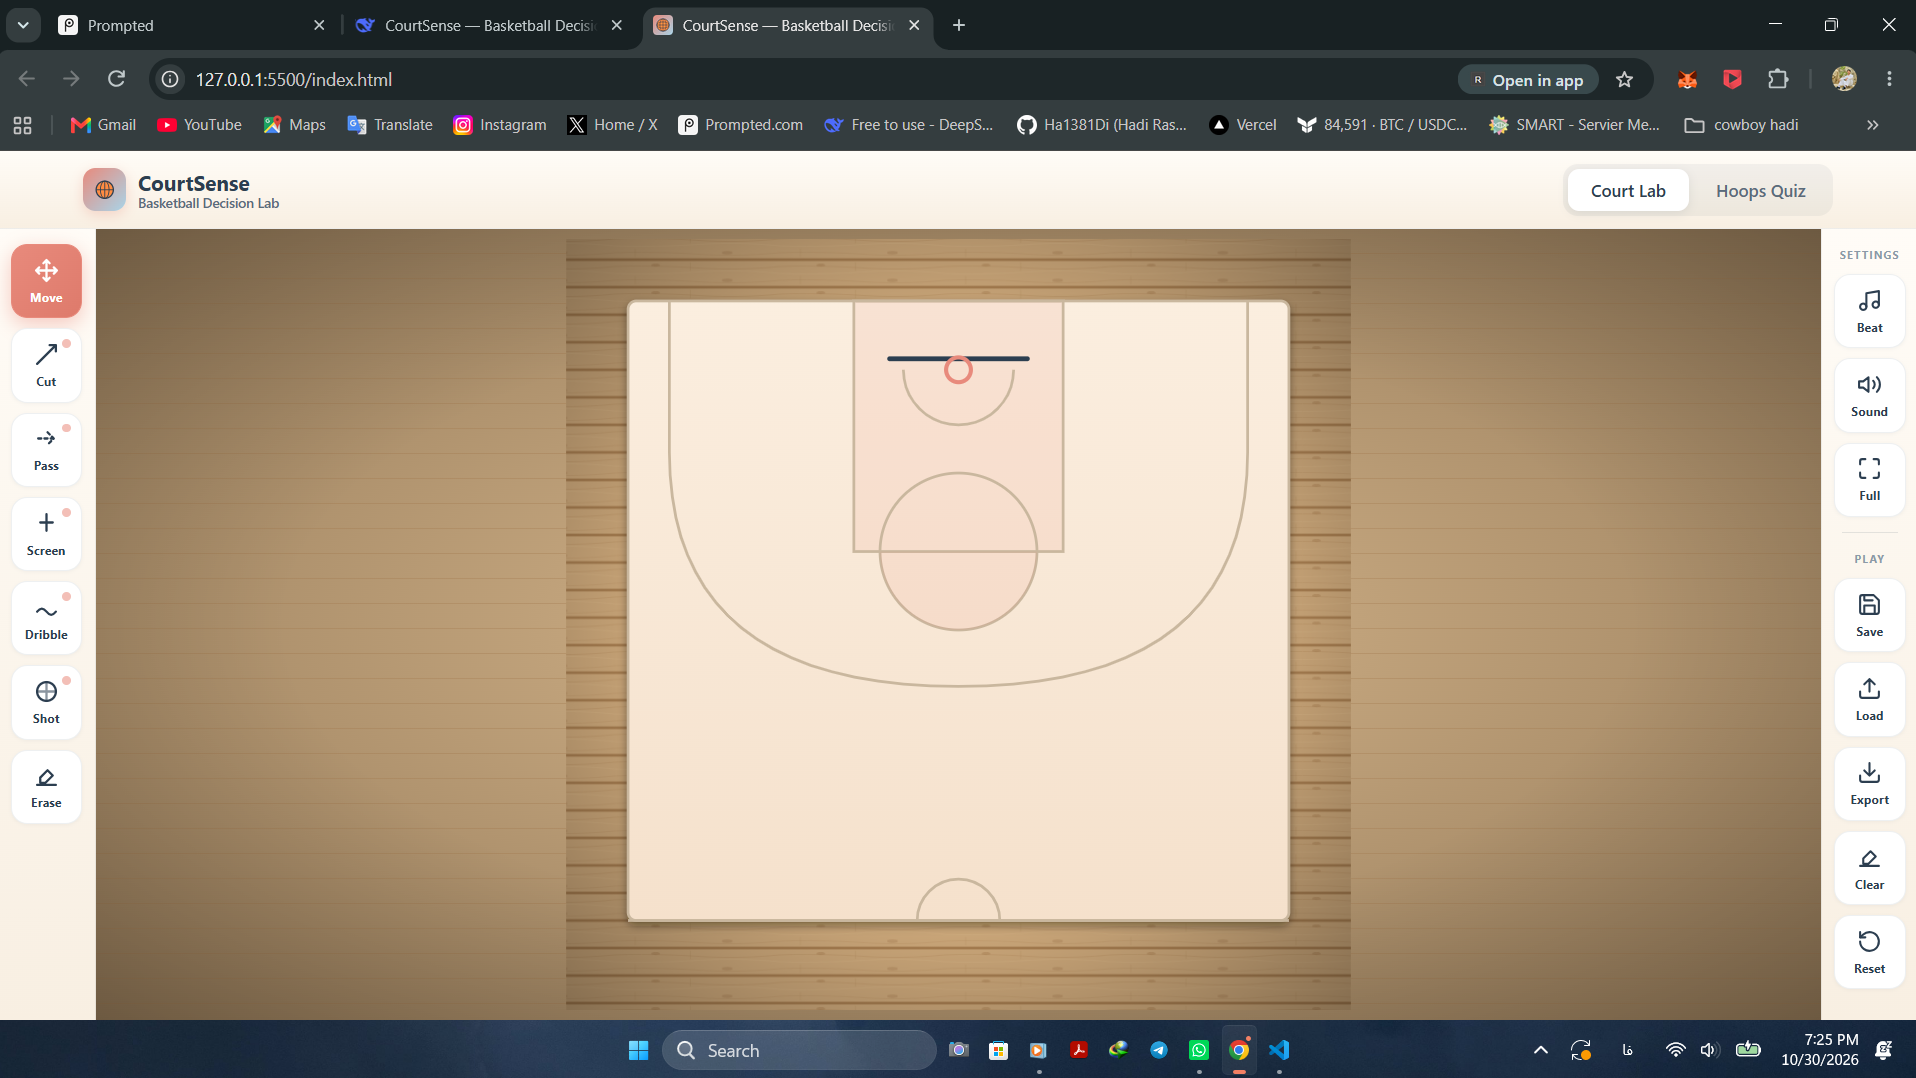The height and width of the screenshot is (1078, 1916).
Task: Open the Windows Start menu
Action: 638,1050
